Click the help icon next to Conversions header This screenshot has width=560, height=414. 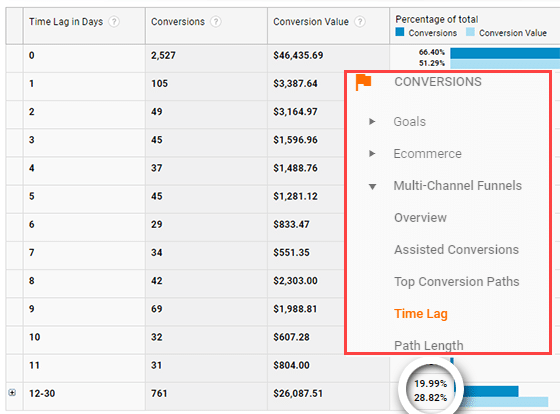tap(216, 22)
